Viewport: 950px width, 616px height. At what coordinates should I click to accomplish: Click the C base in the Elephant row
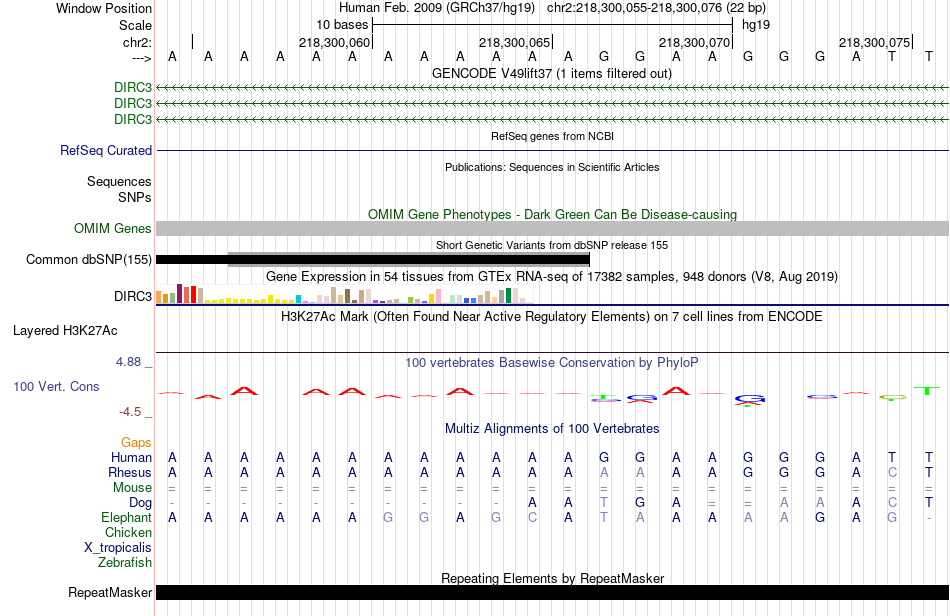click(532, 517)
